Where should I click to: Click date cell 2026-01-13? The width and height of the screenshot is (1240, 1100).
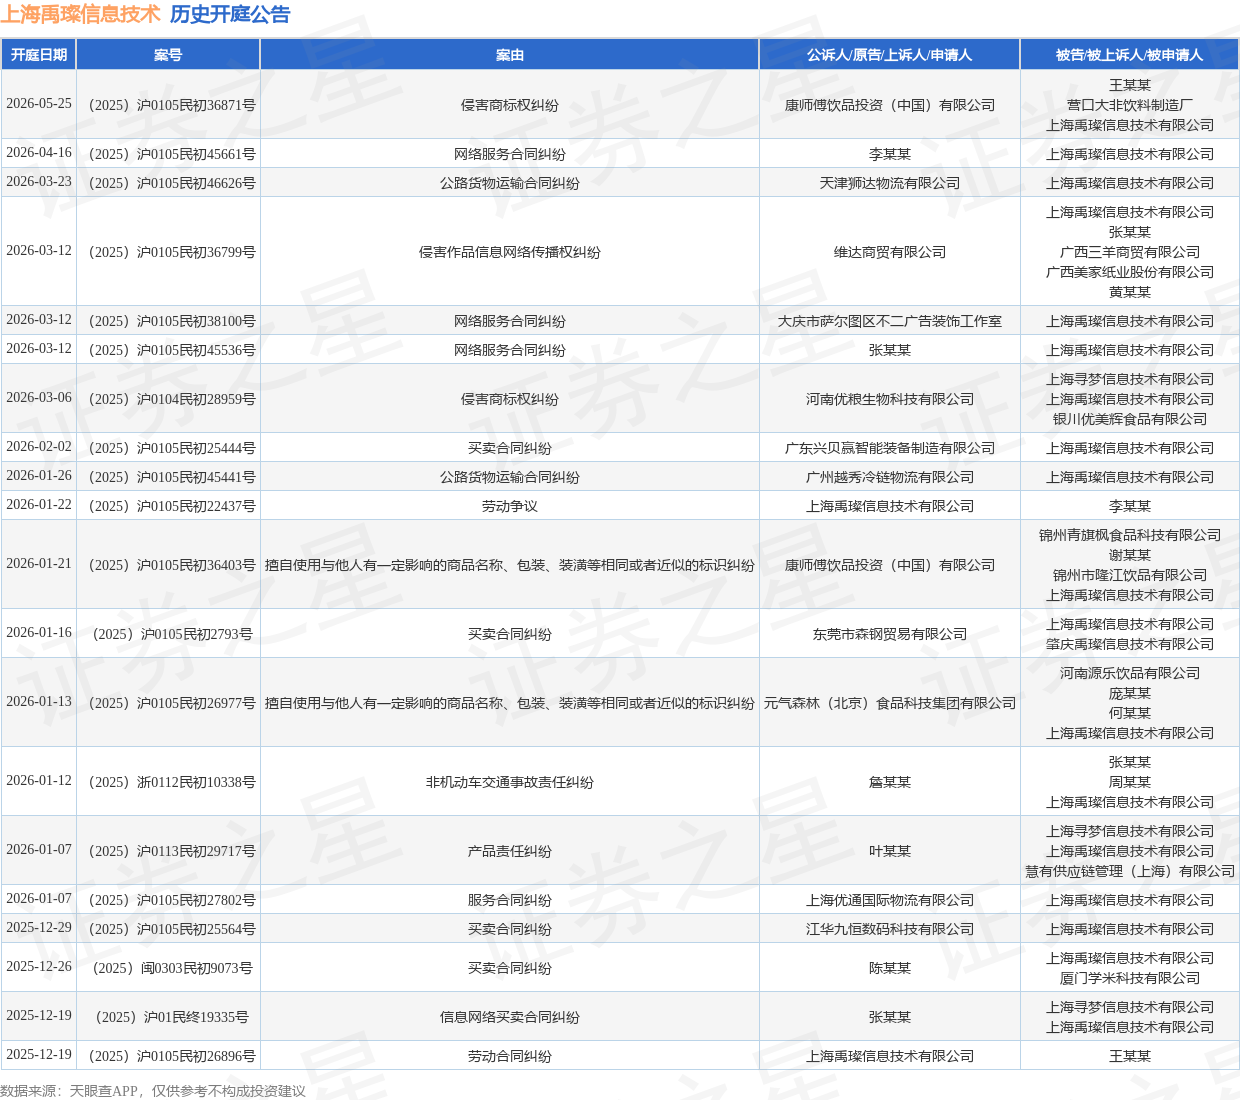39,702
